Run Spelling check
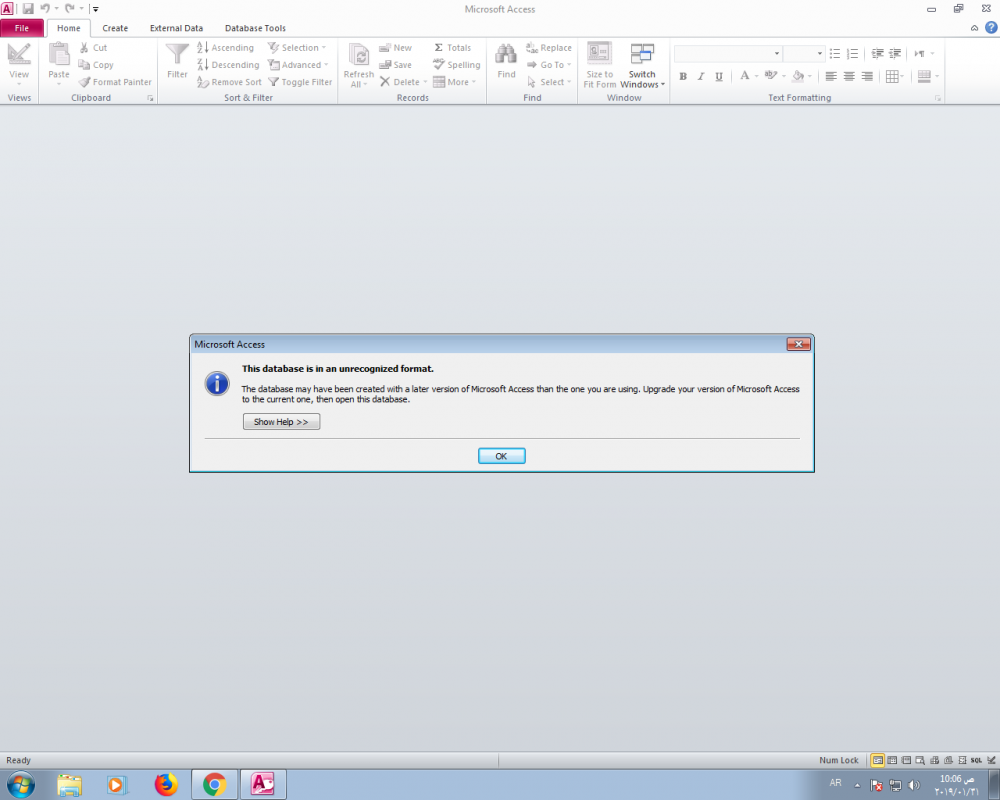The image size is (1000, 800). click(457, 65)
